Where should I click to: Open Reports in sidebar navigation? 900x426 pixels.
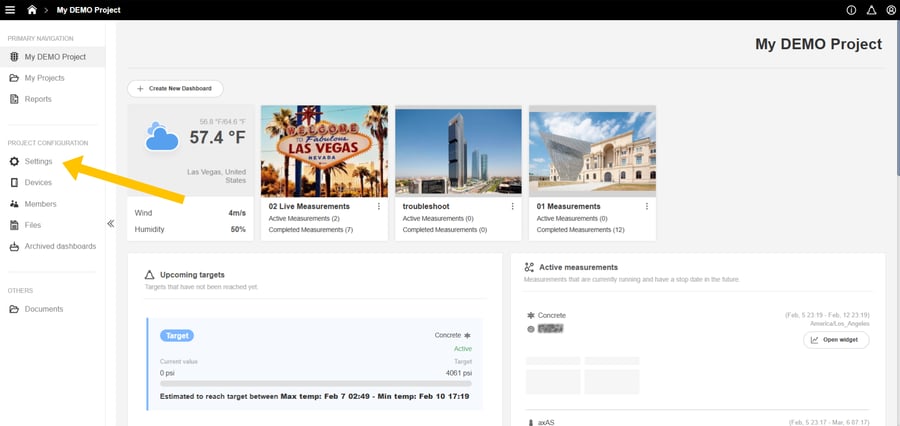[x=38, y=99]
